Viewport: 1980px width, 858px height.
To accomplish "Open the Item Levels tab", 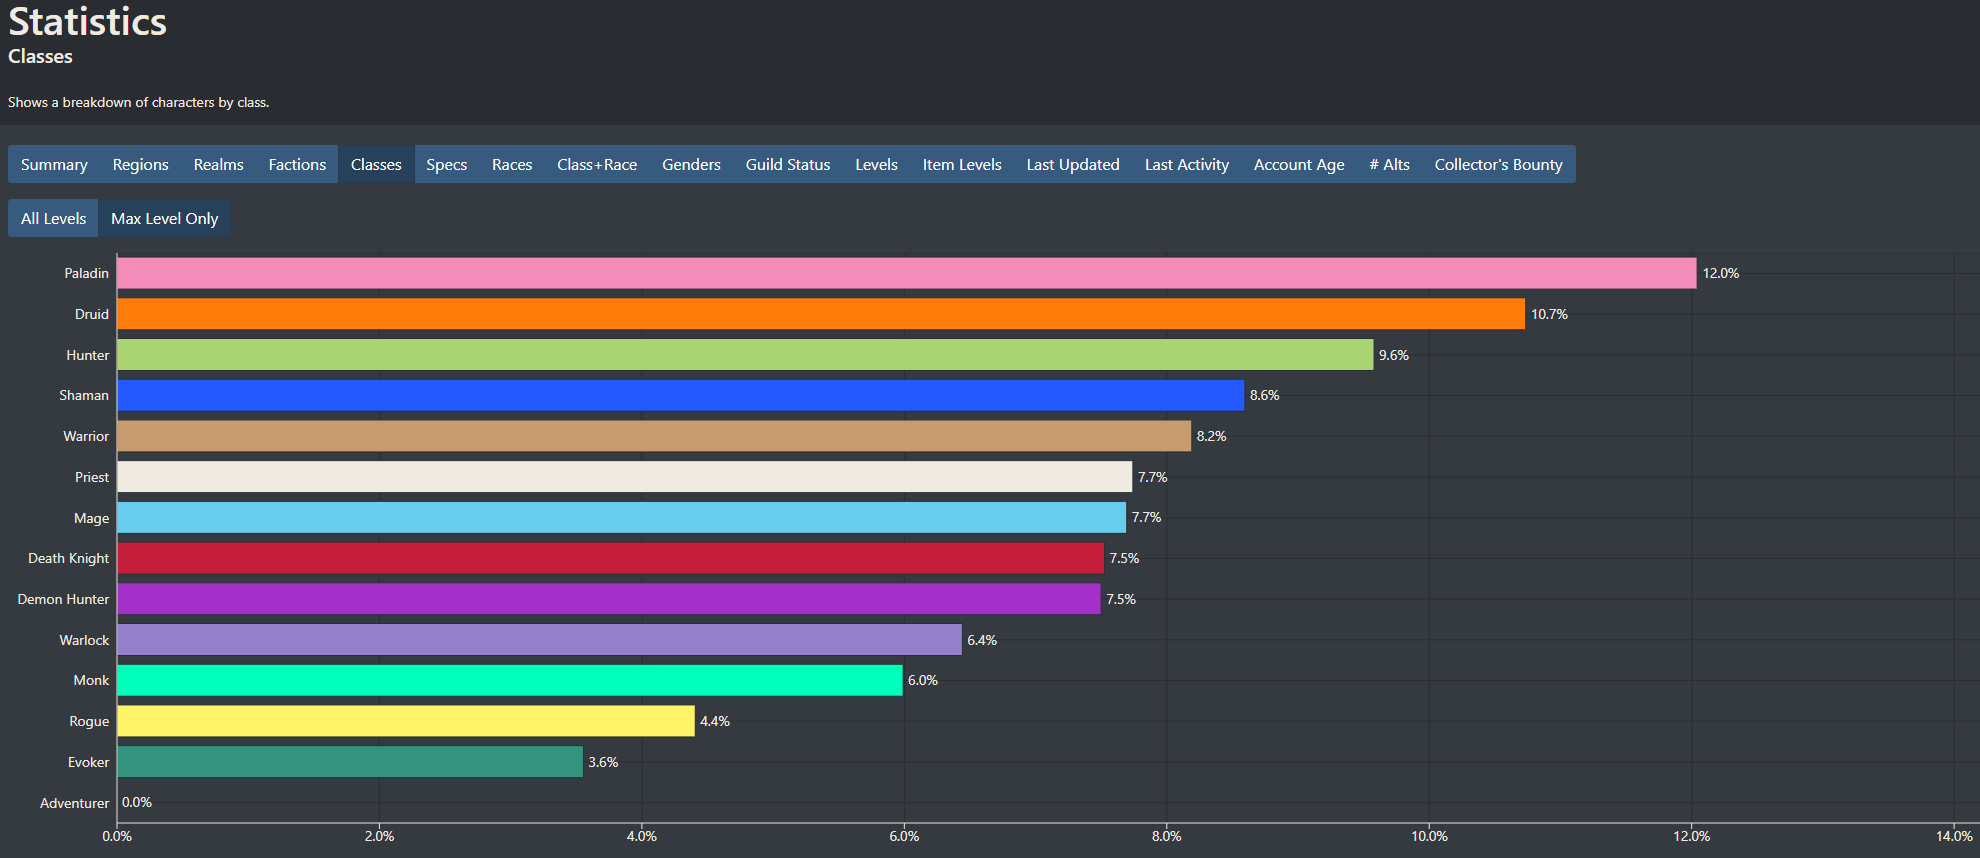I will pyautogui.click(x=962, y=164).
